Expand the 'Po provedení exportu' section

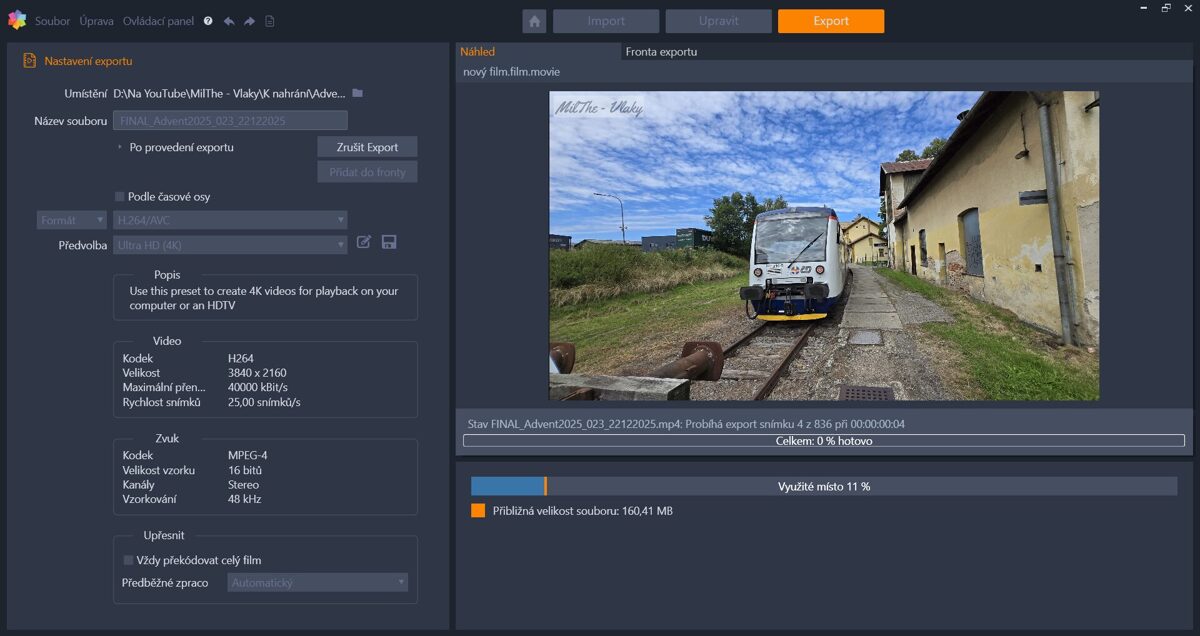coord(120,147)
